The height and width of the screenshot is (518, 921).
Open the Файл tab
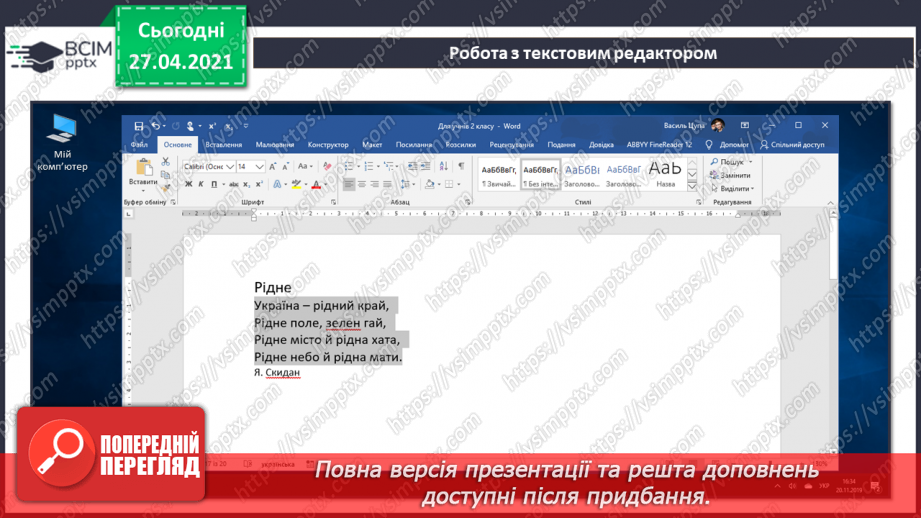pos(139,144)
